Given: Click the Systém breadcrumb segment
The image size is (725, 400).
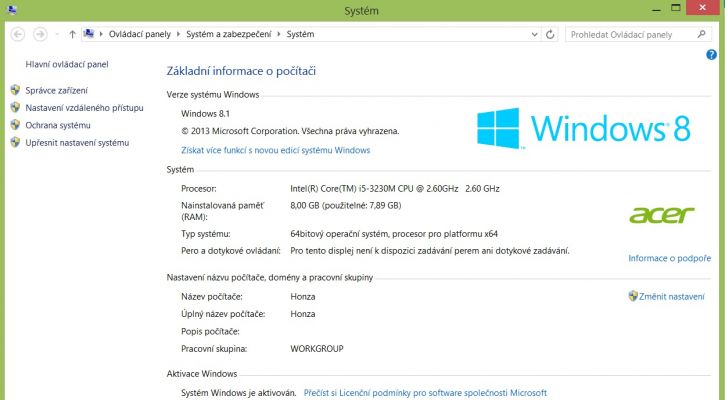Looking at the screenshot, I should (300, 34).
